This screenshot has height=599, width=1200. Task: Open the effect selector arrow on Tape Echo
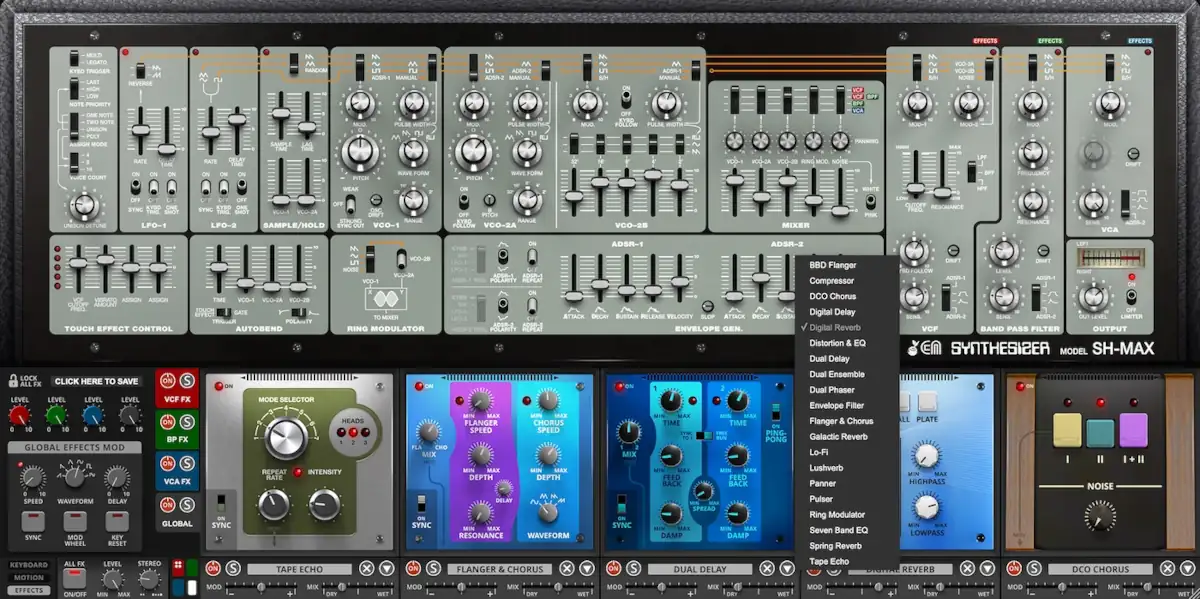click(x=385, y=568)
